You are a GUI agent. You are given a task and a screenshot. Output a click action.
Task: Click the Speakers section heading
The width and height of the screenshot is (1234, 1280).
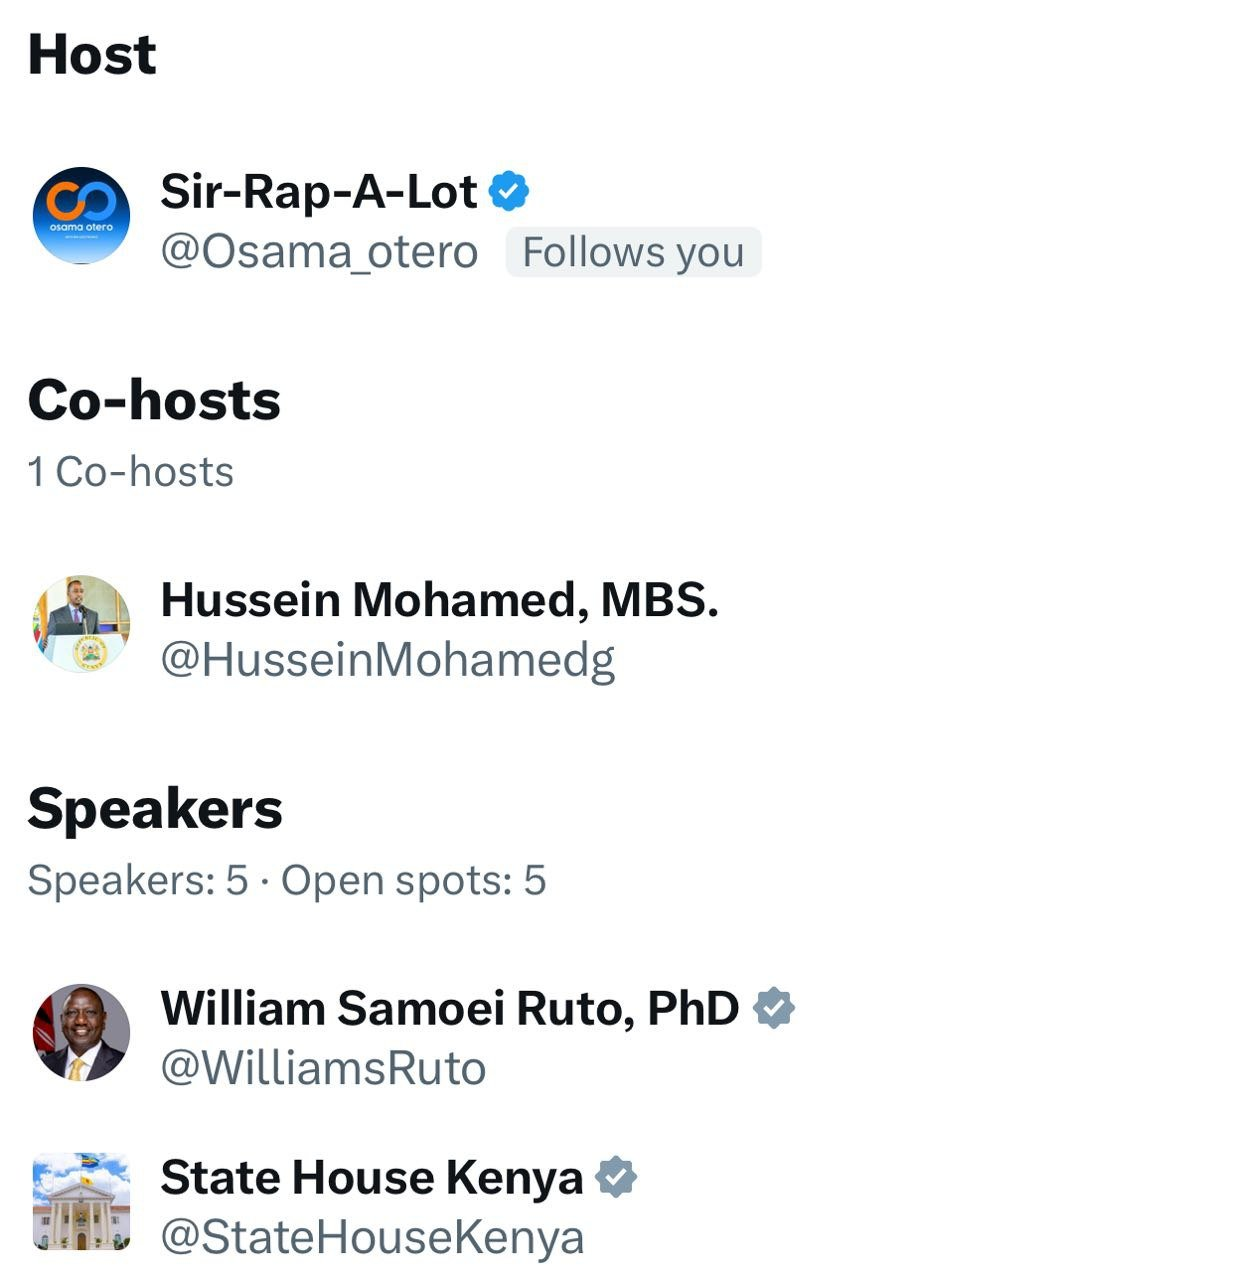click(x=155, y=808)
